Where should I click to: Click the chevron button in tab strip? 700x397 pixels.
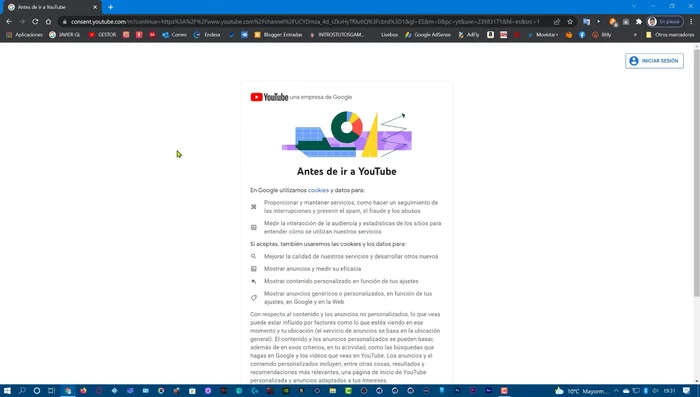[x=634, y=6]
